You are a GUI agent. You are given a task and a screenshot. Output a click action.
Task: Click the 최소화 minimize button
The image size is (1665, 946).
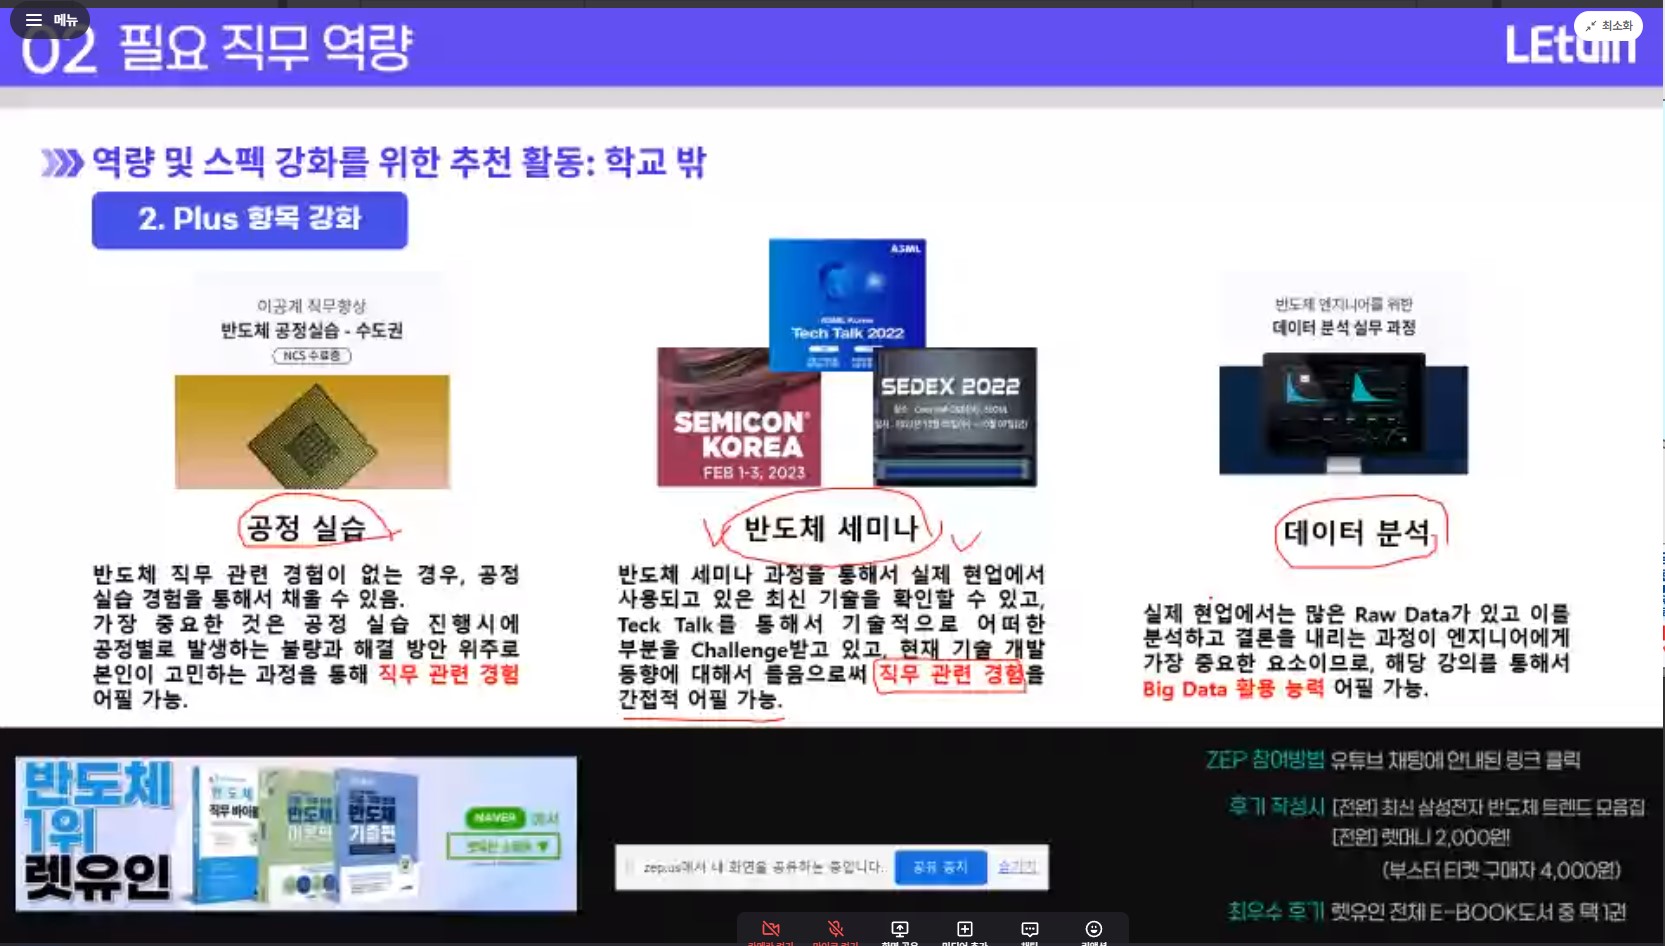(x=1608, y=25)
